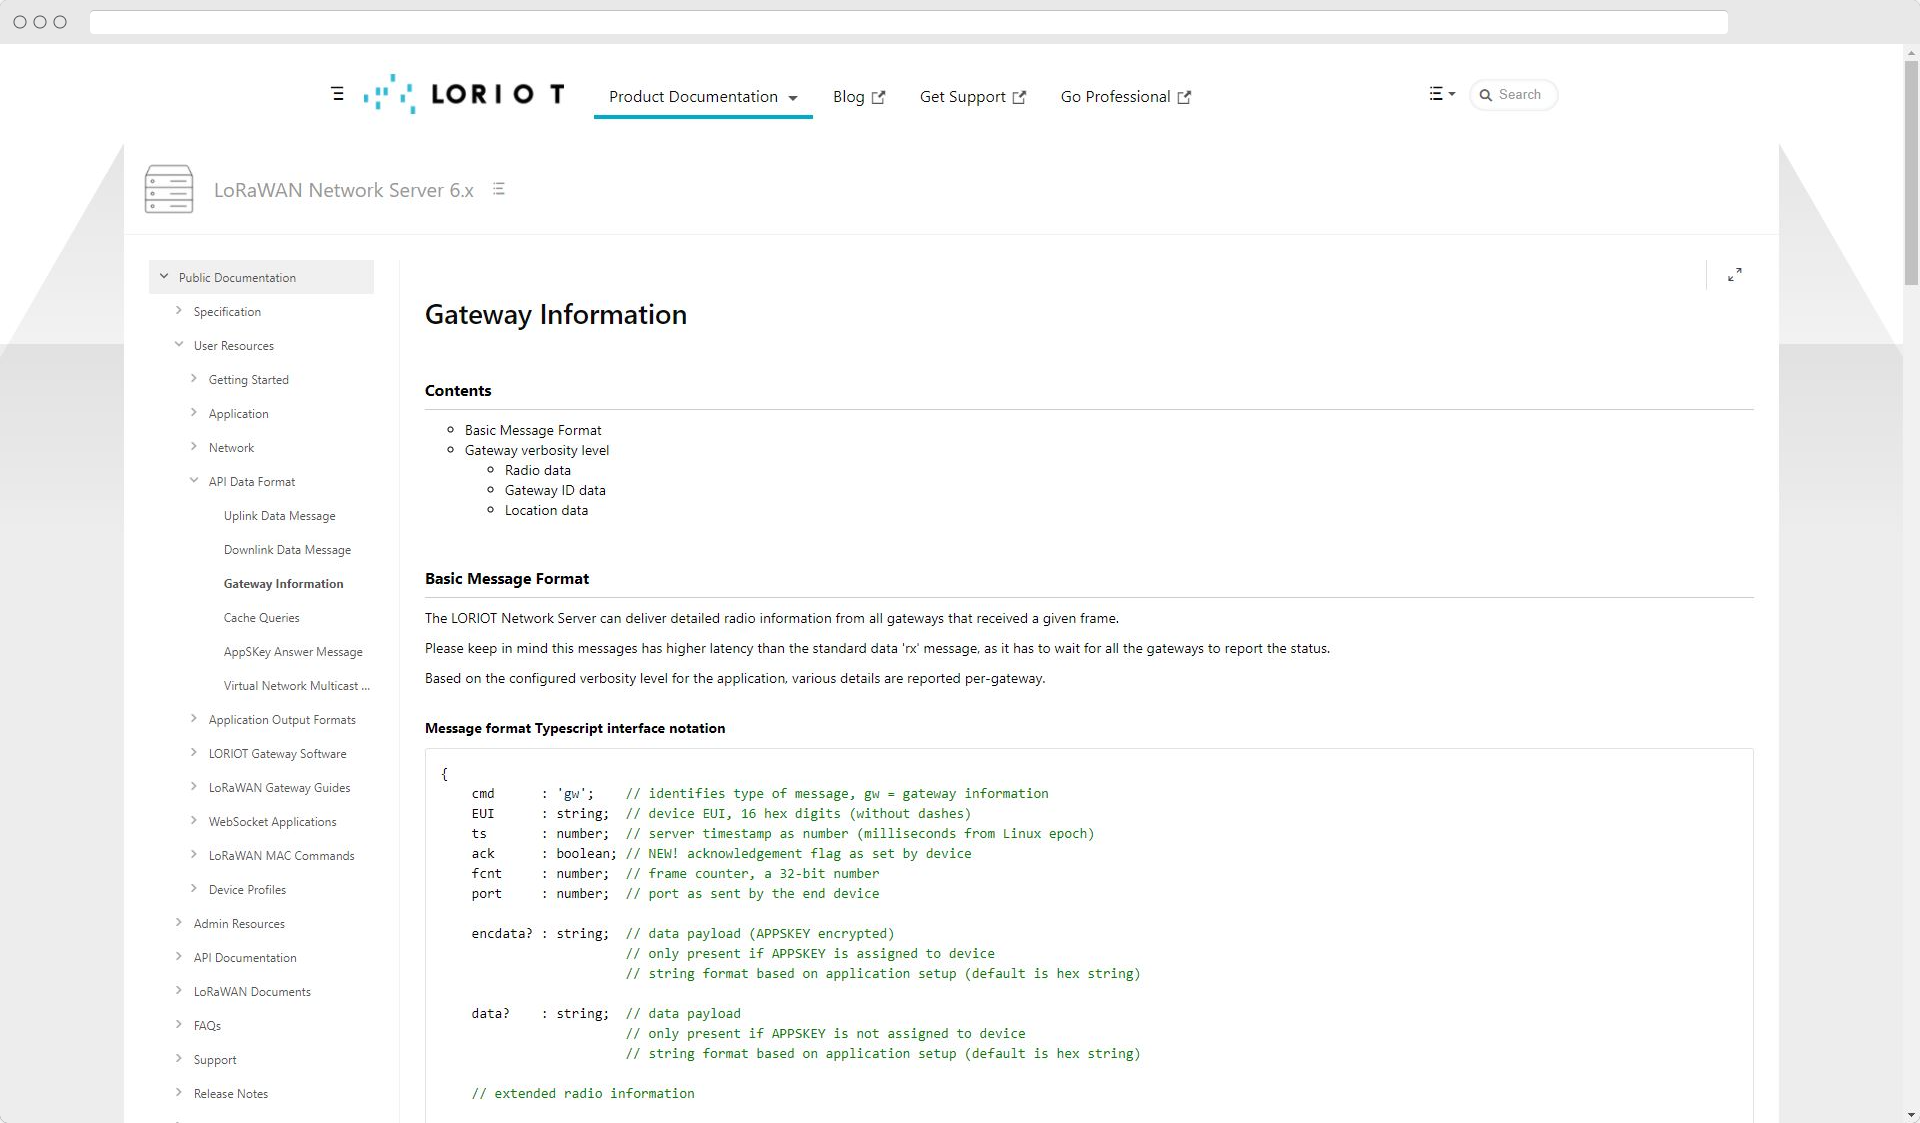Open the Product Documentation menu

point(703,97)
